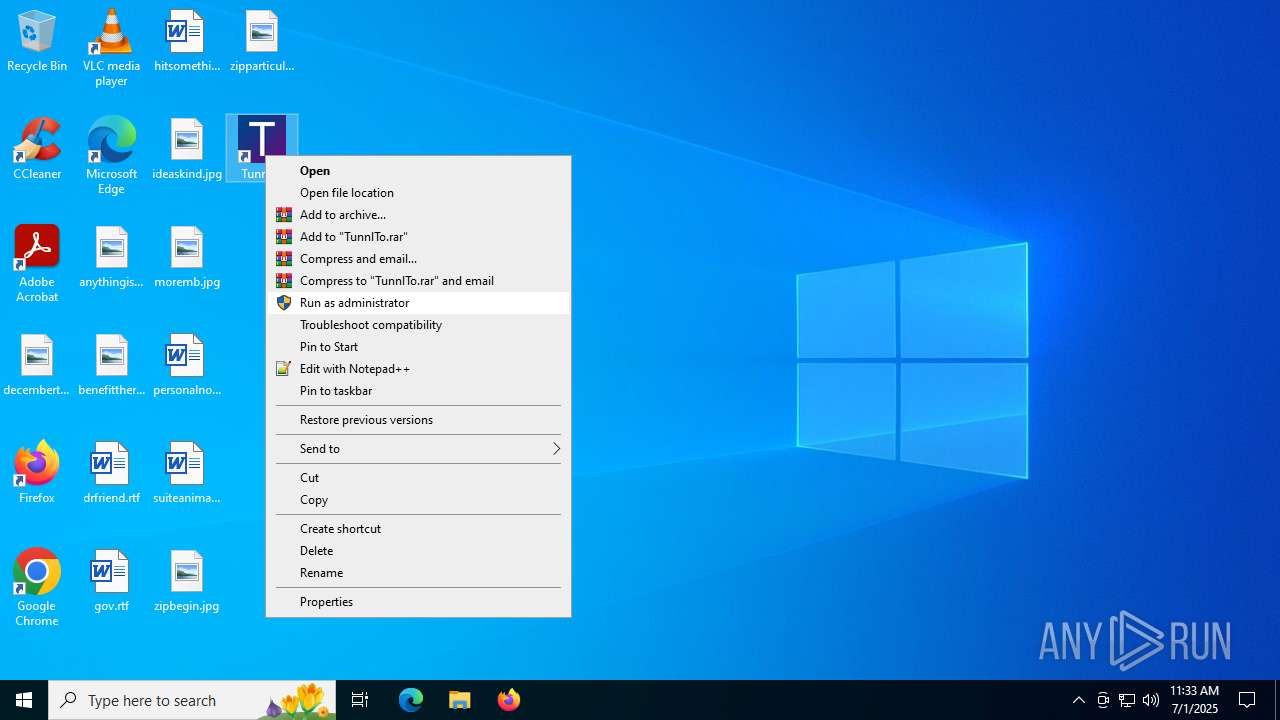Choose Pin to taskbar

[x=418, y=391]
